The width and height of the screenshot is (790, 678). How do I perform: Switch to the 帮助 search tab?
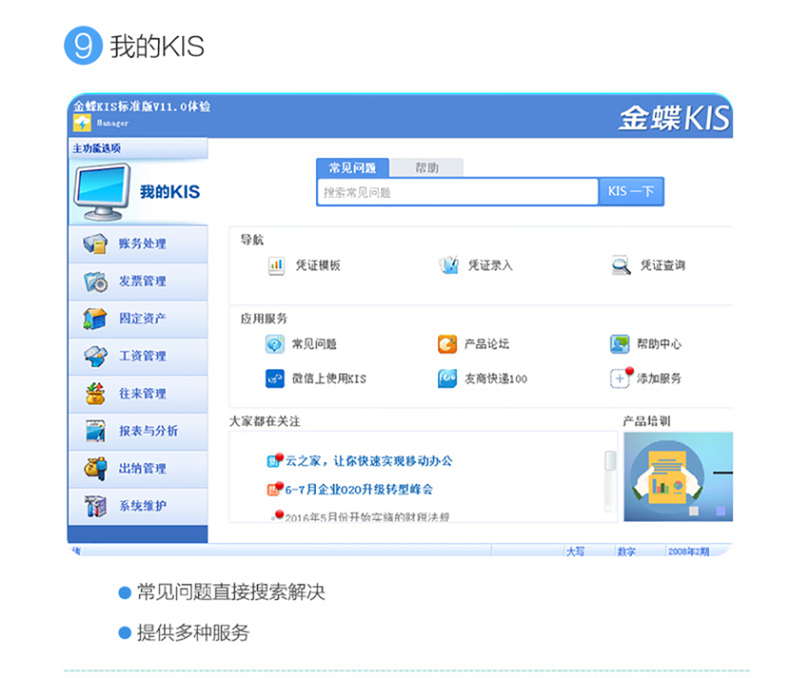(x=427, y=168)
